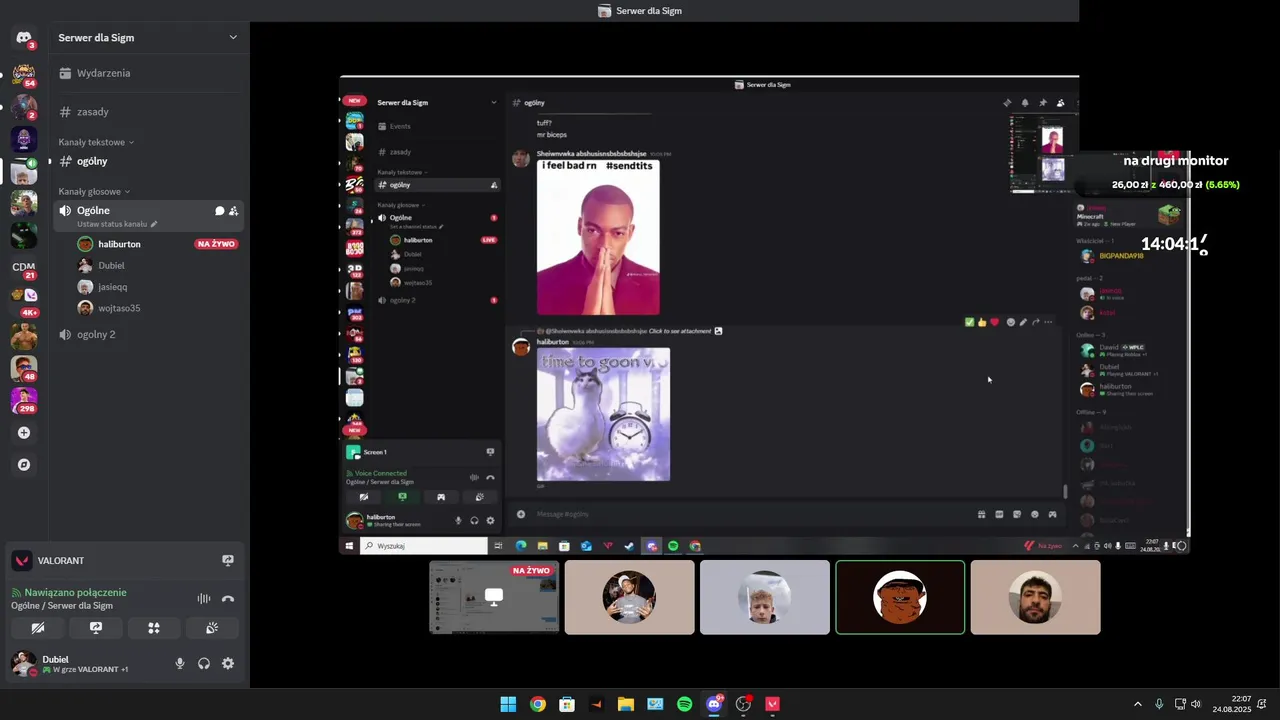Click invite icon on Ogólne voice channel

(x=233, y=211)
